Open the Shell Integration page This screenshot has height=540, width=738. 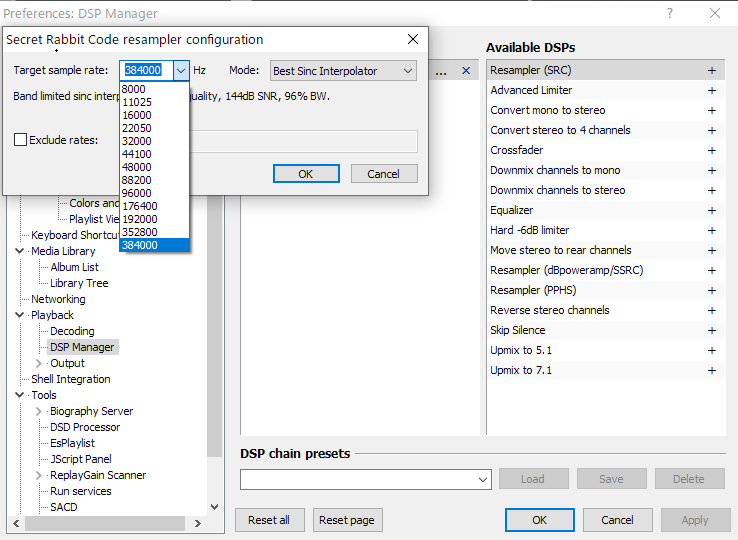tap(71, 379)
